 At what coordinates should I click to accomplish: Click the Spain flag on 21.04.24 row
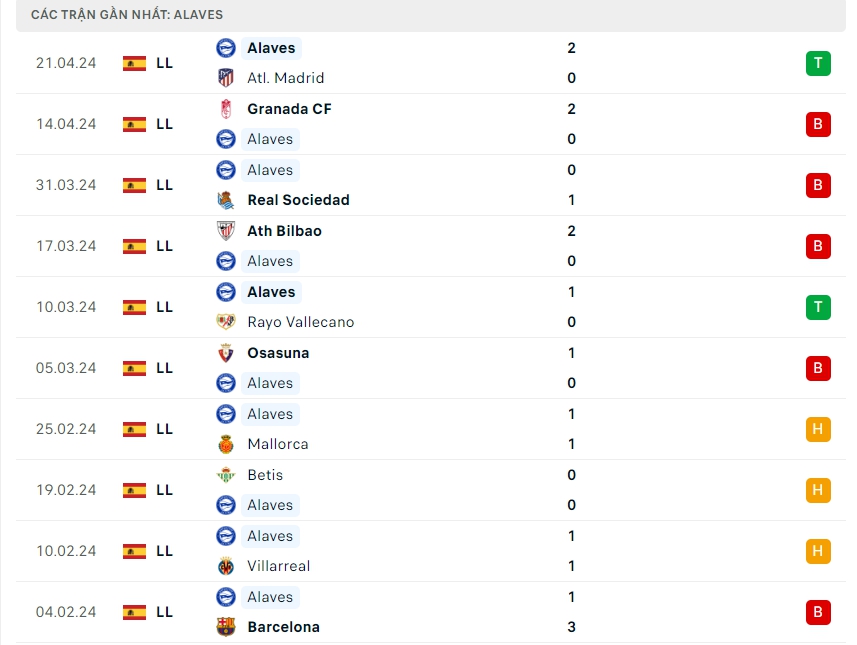(x=134, y=63)
